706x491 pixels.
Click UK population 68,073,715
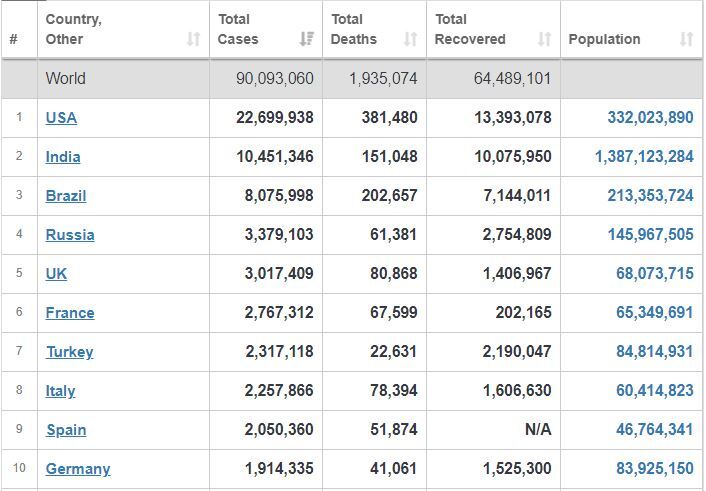(655, 274)
